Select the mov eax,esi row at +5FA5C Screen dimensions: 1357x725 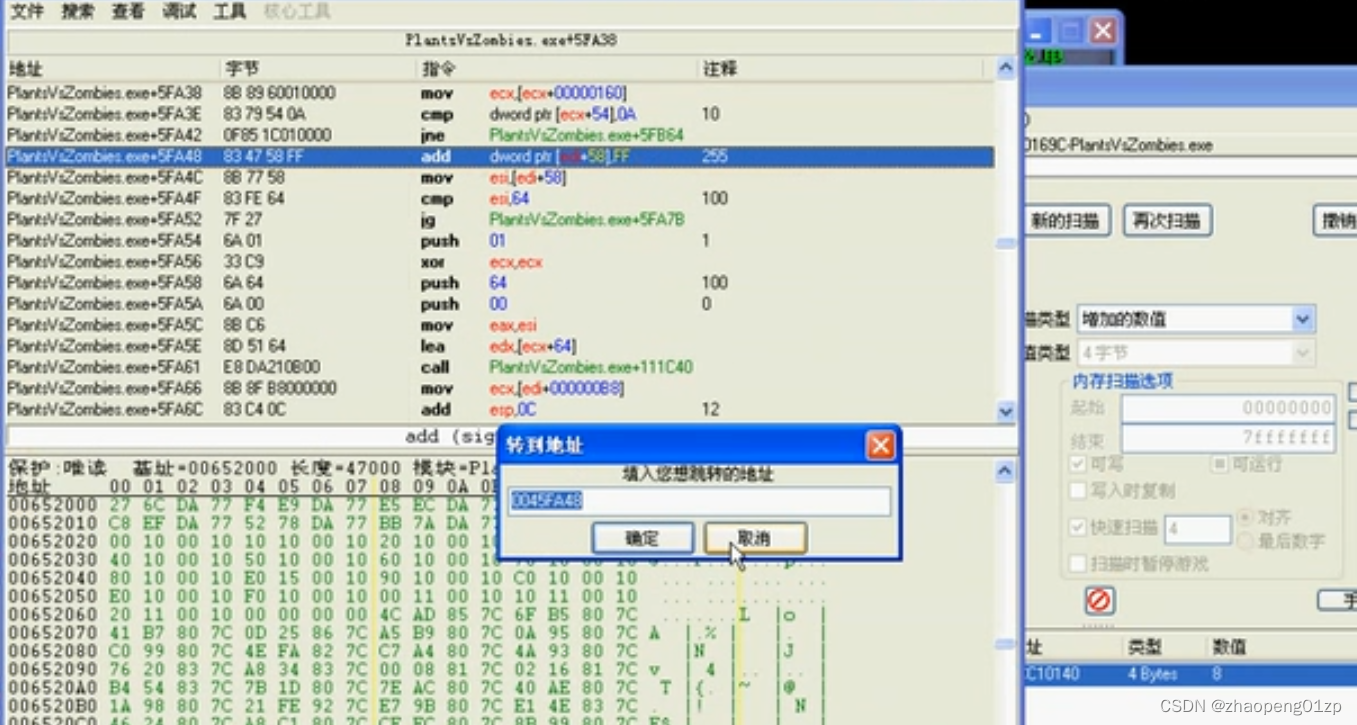click(x=500, y=325)
